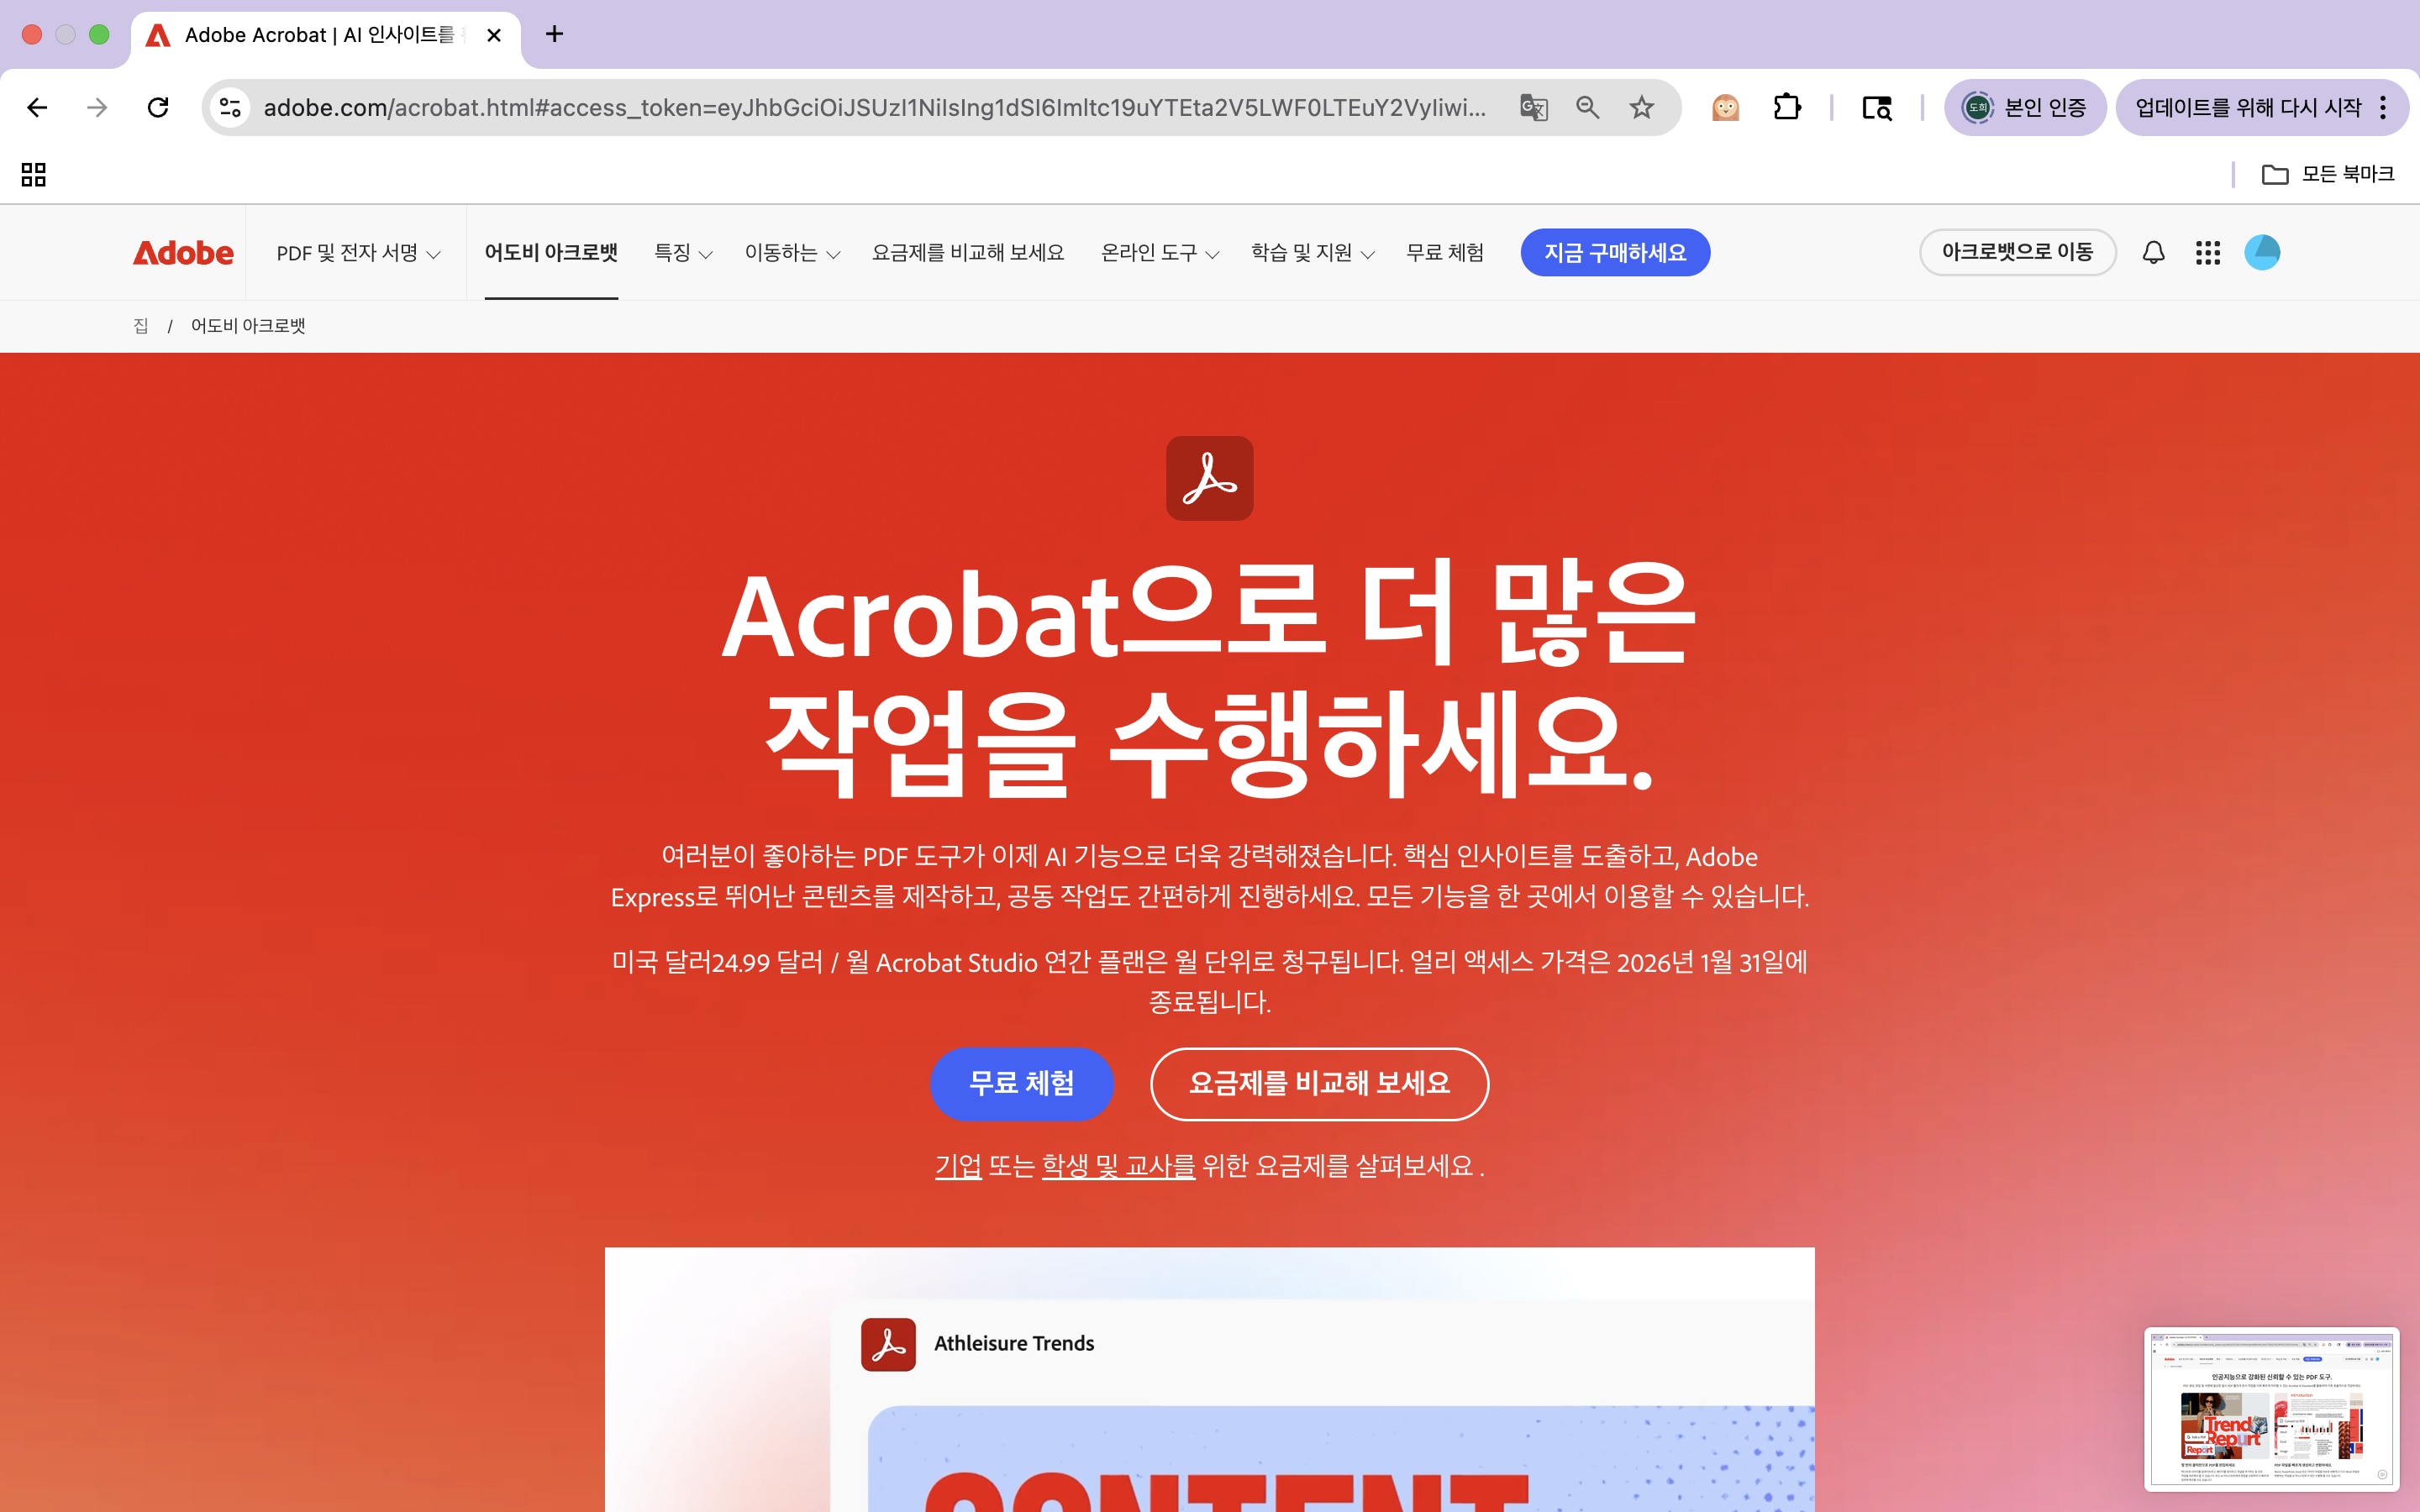Click the Adobe logo in header
This screenshot has width=2420, height=1512.
[x=183, y=252]
